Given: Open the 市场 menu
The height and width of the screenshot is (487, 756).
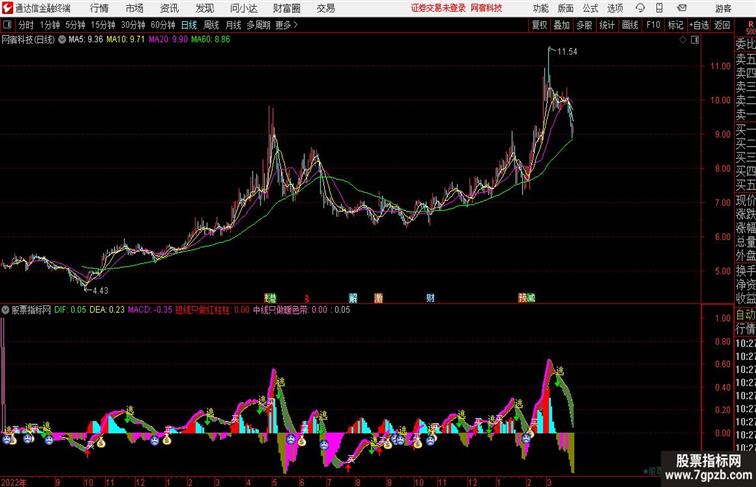Looking at the screenshot, I should (134, 8).
